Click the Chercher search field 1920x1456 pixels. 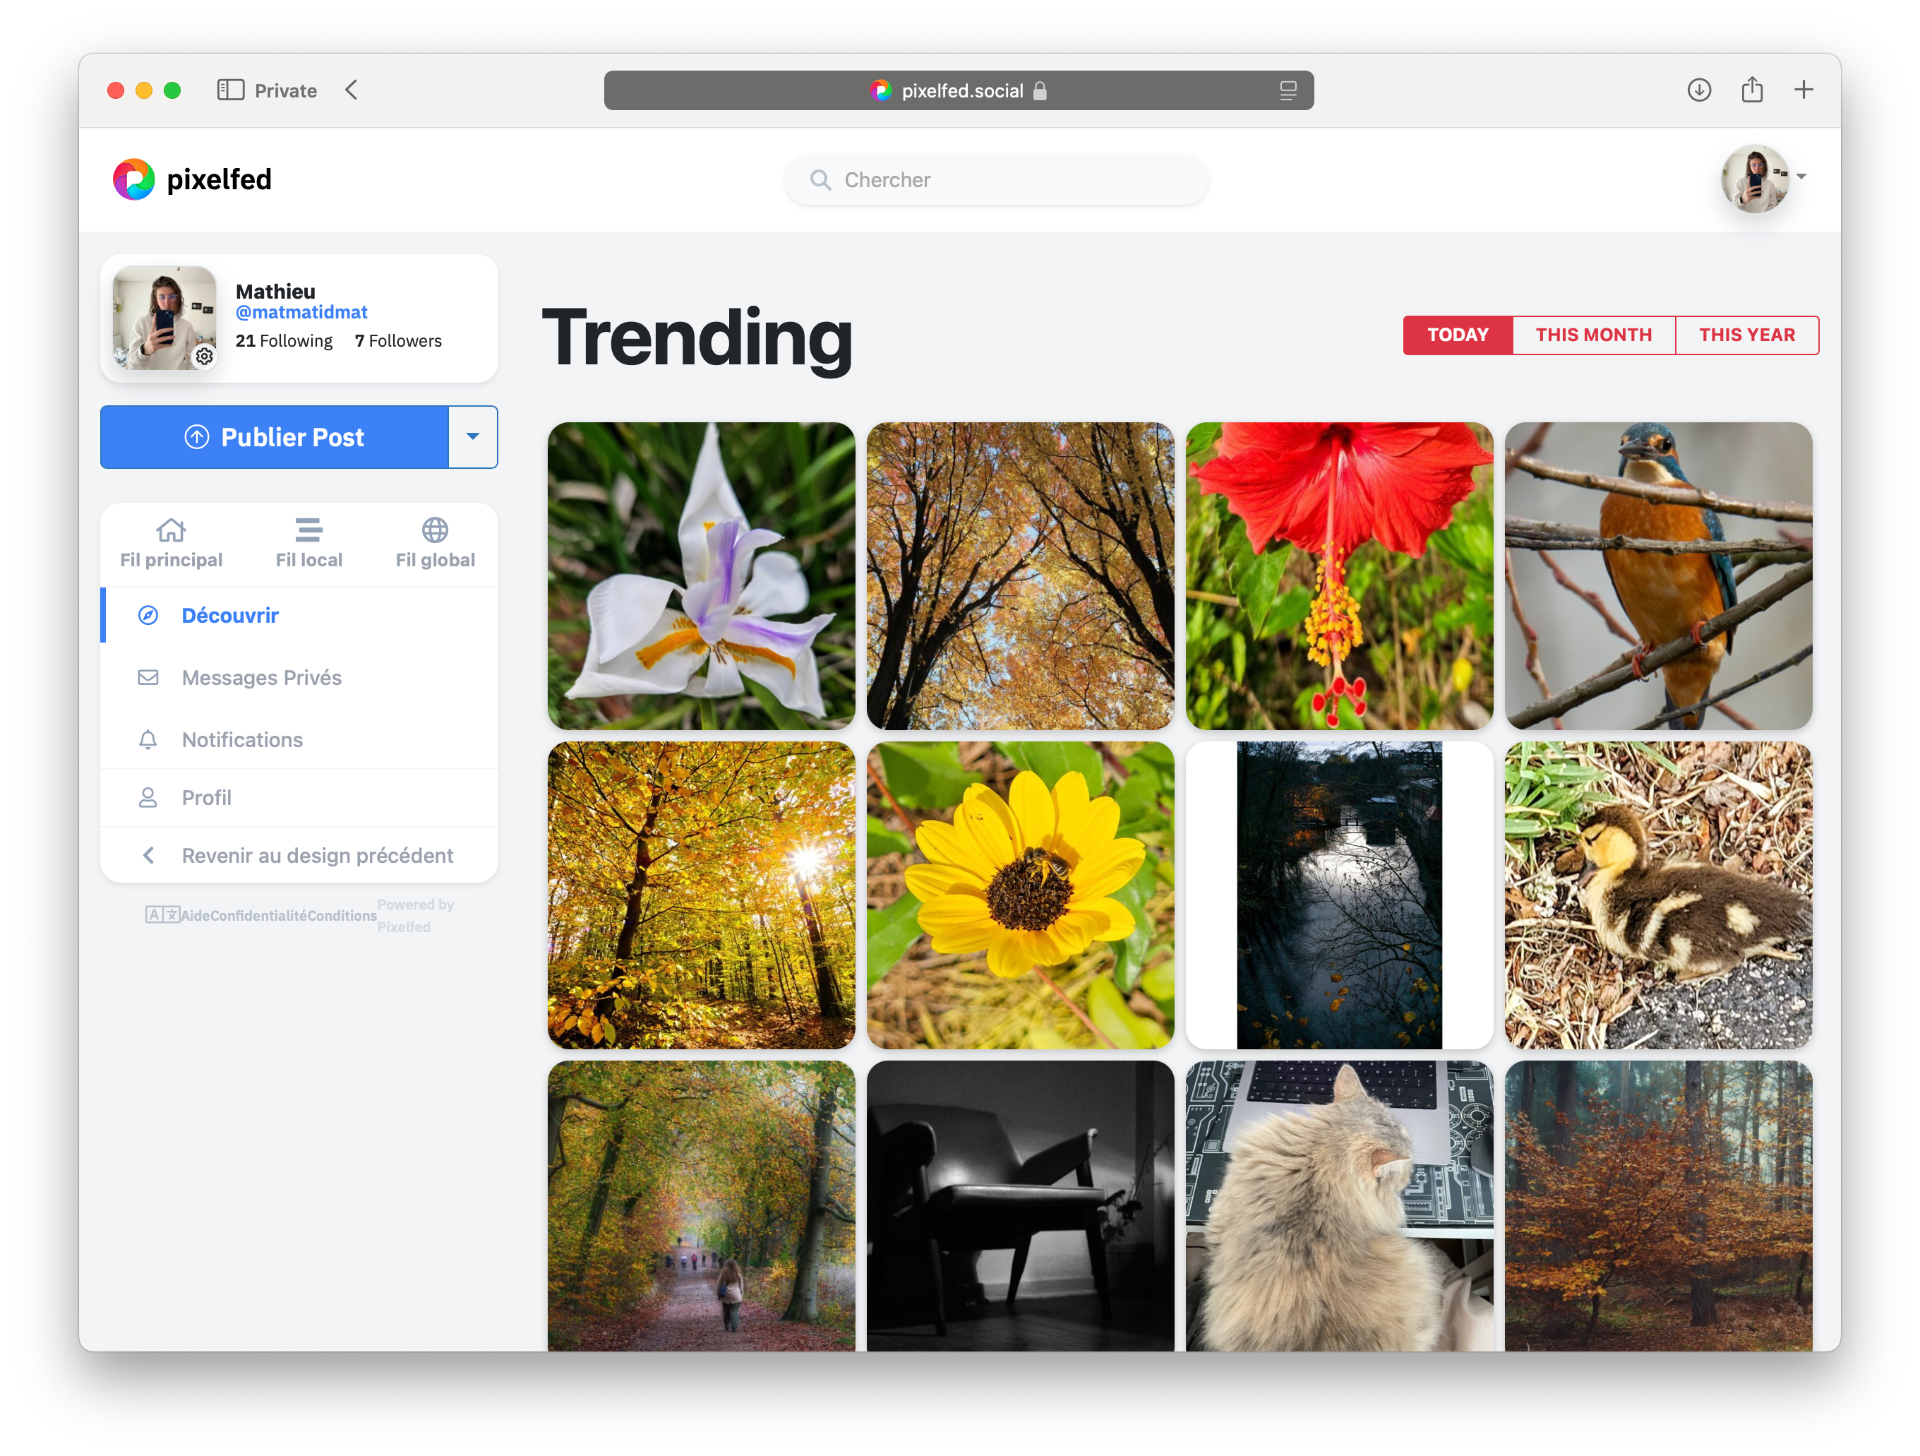click(x=996, y=180)
